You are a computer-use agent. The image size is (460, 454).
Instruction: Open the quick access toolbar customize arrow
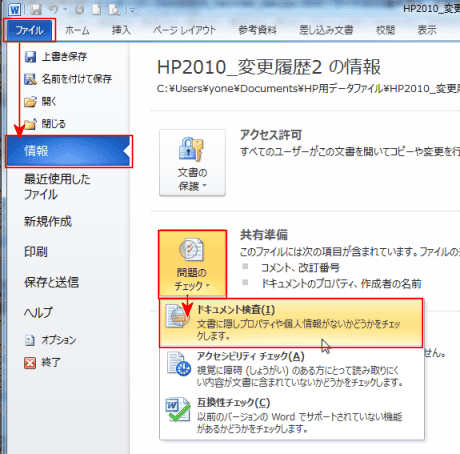point(133,10)
